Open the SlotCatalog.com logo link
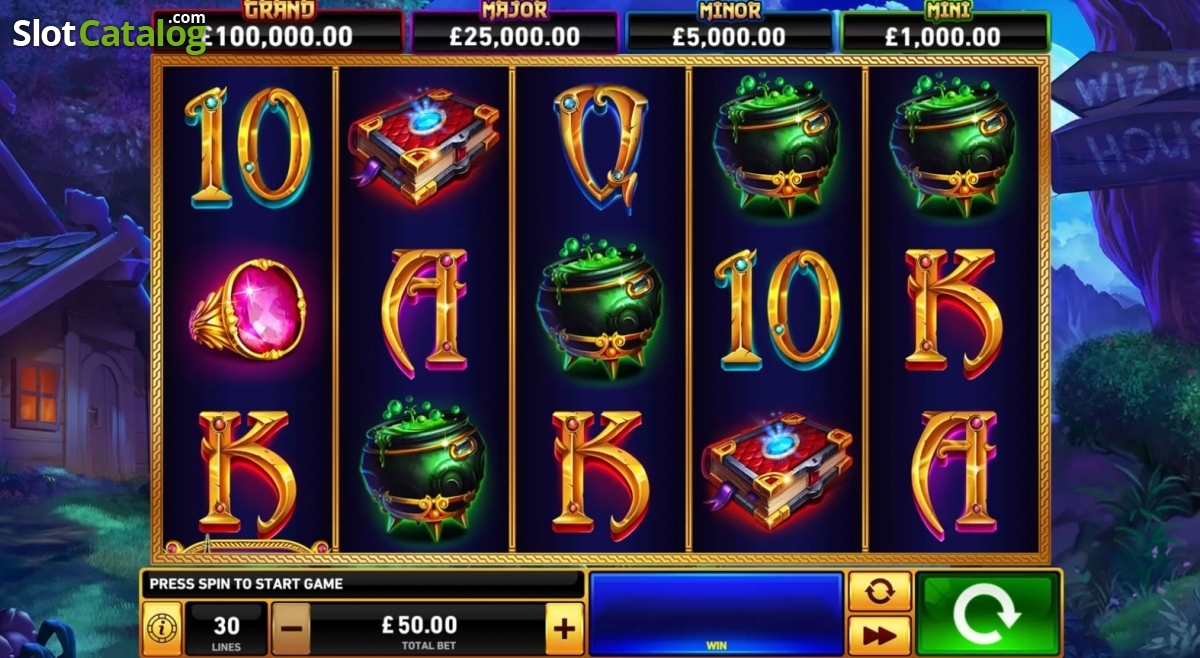 click(x=110, y=33)
